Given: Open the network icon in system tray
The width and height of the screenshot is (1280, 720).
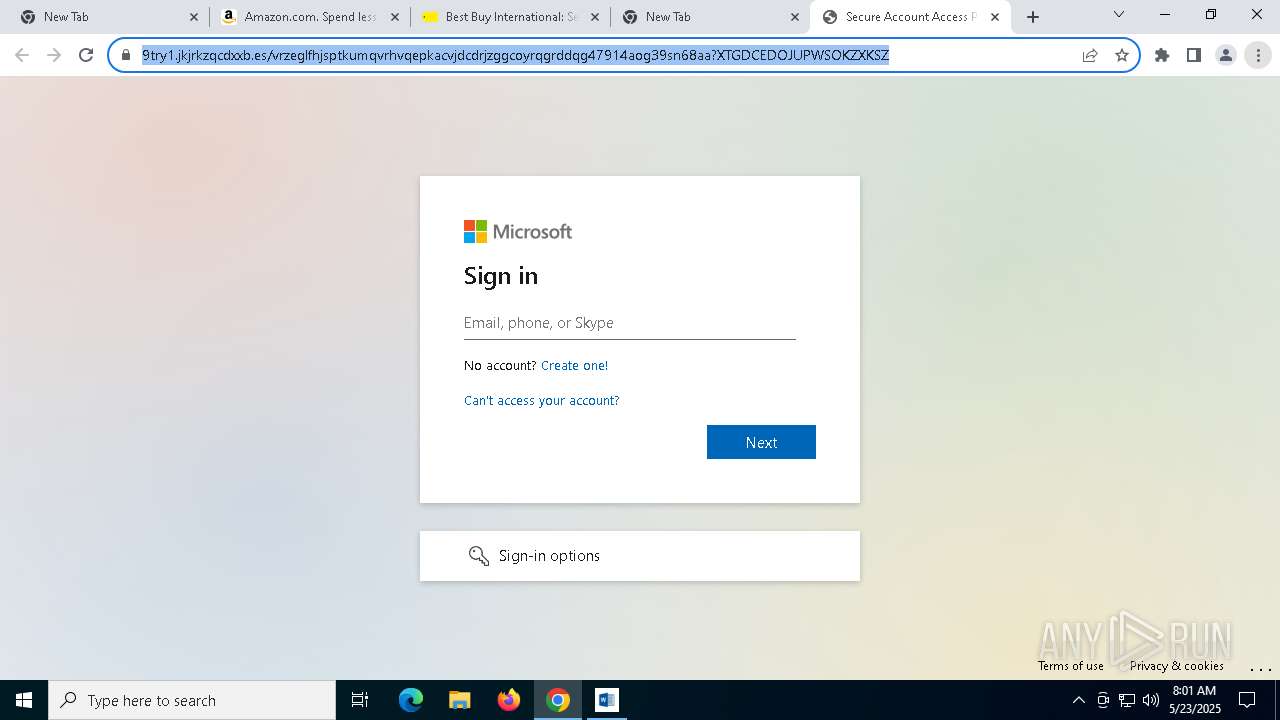Looking at the screenshot, I should (x=1127, y=700).
